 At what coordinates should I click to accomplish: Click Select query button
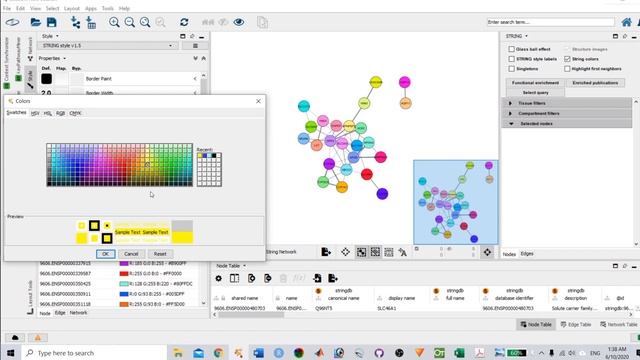click(535, 93)
